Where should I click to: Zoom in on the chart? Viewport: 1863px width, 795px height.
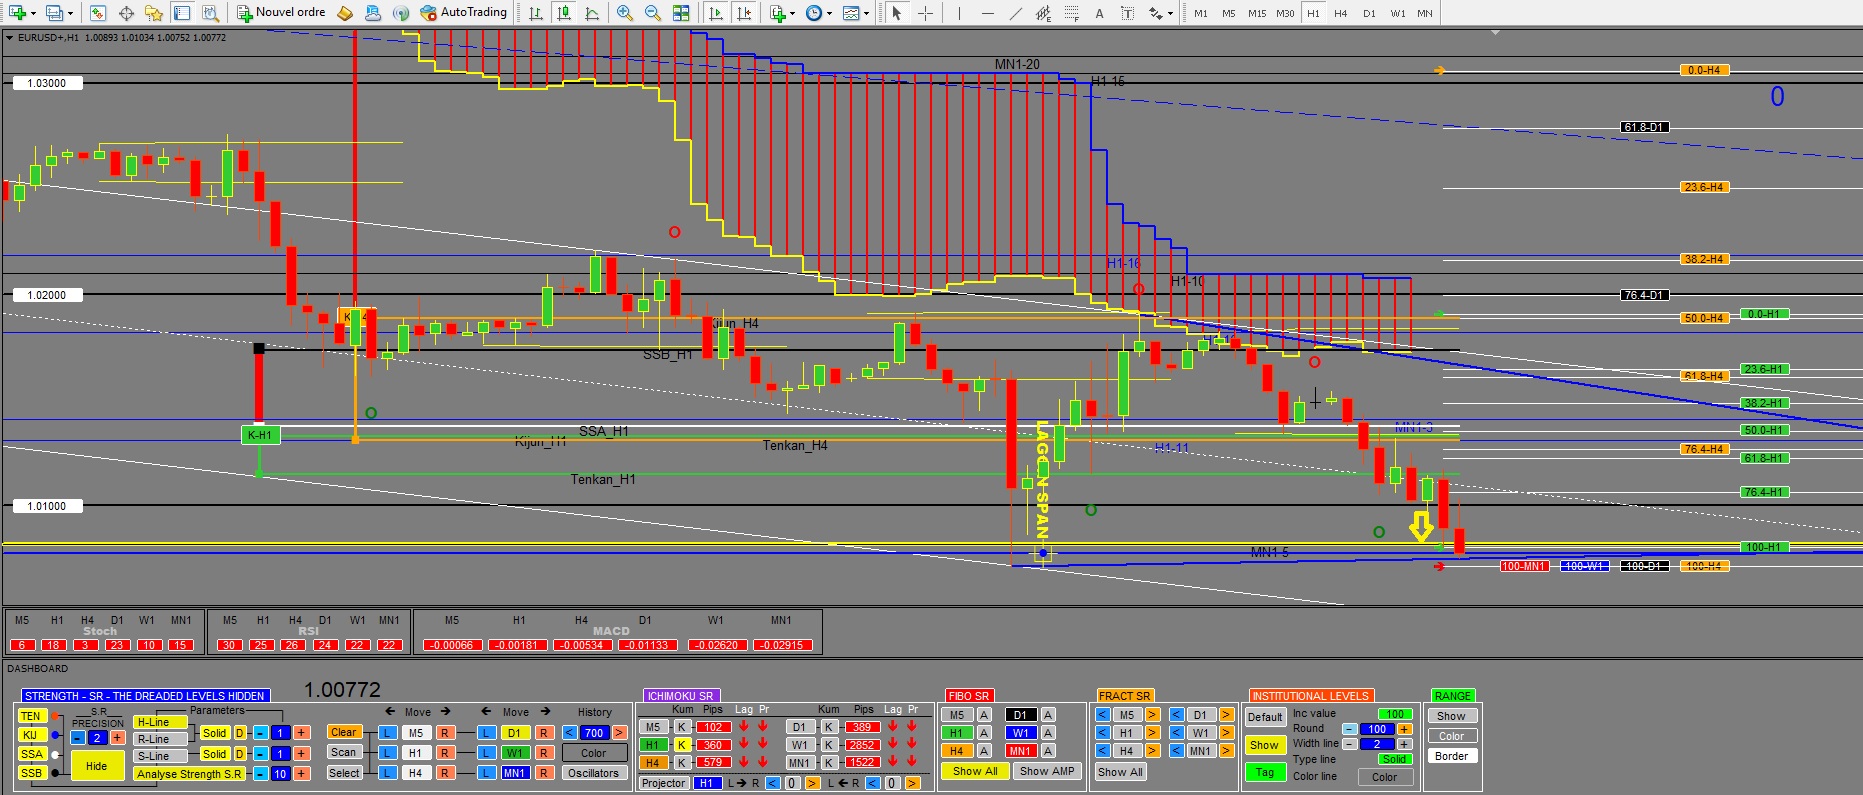[x=625, y=13]
